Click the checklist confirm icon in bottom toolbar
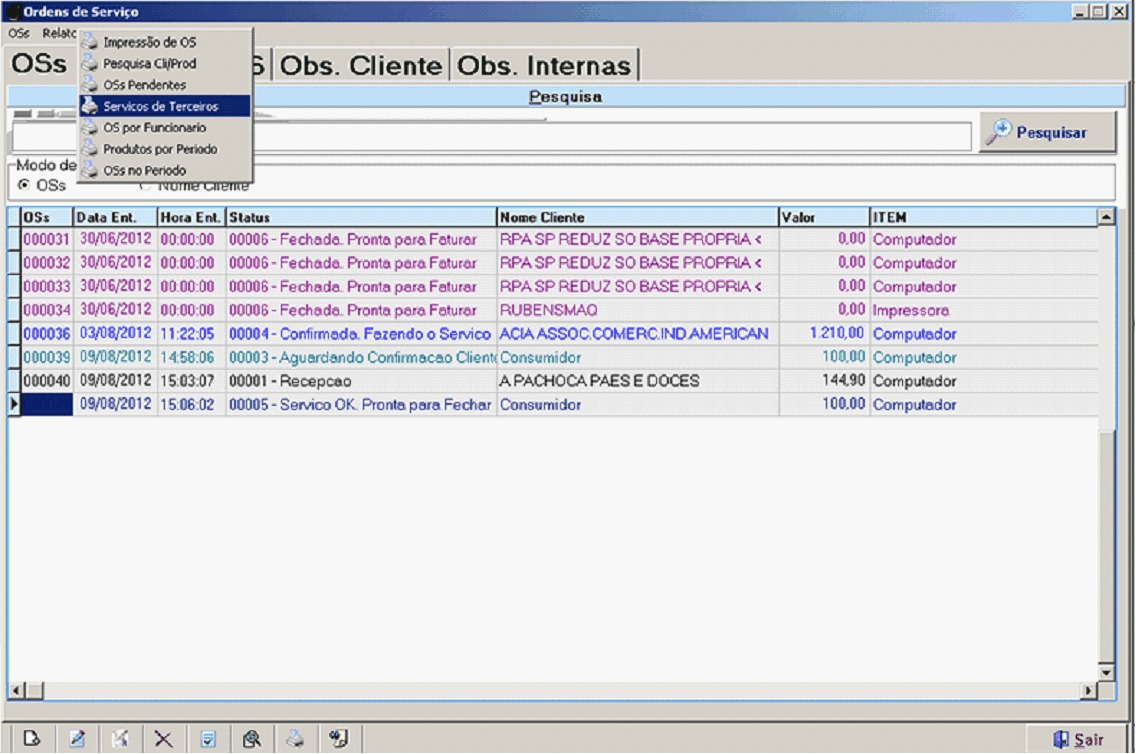 tap(208, 739)
